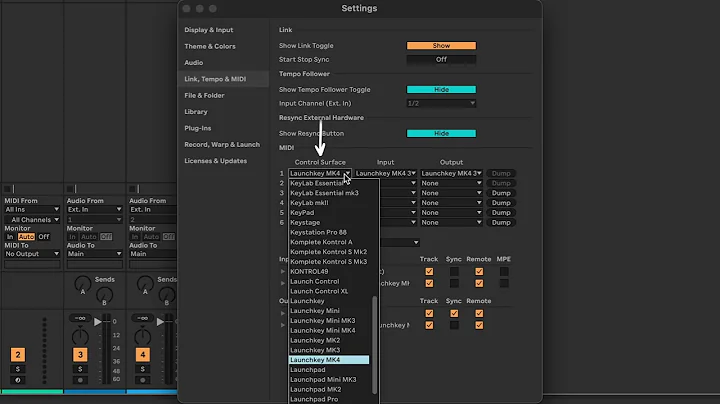Click track 2 clip stop square
The width and height of the screenshot is (720, 404).
tap(7, 189)
